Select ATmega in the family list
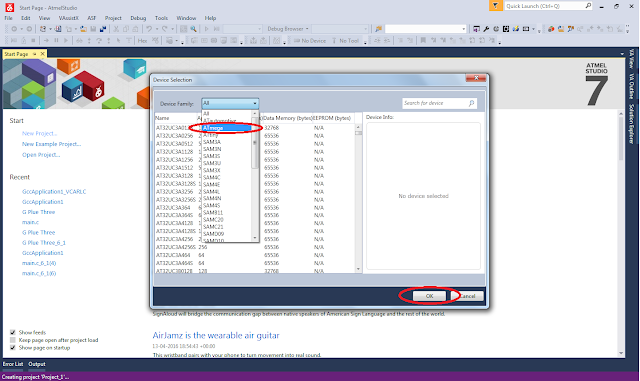 click(227, 128)
